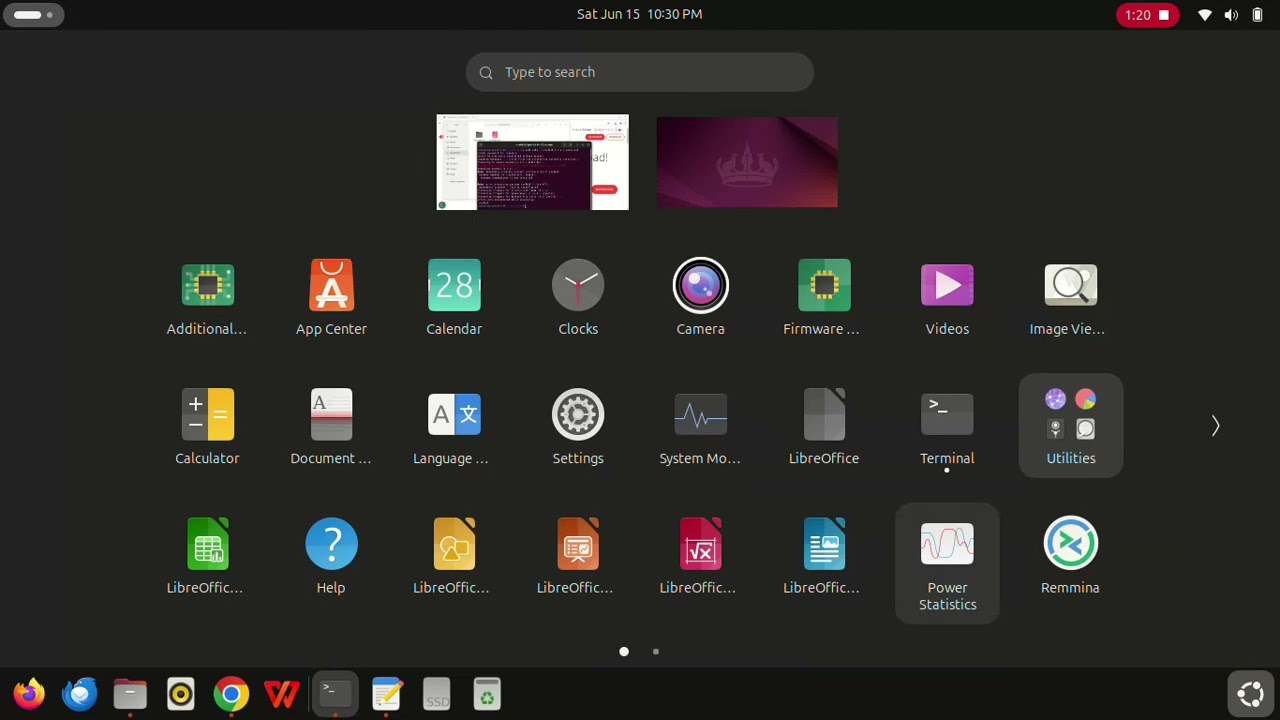
Task: Open Google Chrome from the dock
Action: (231, 694)
